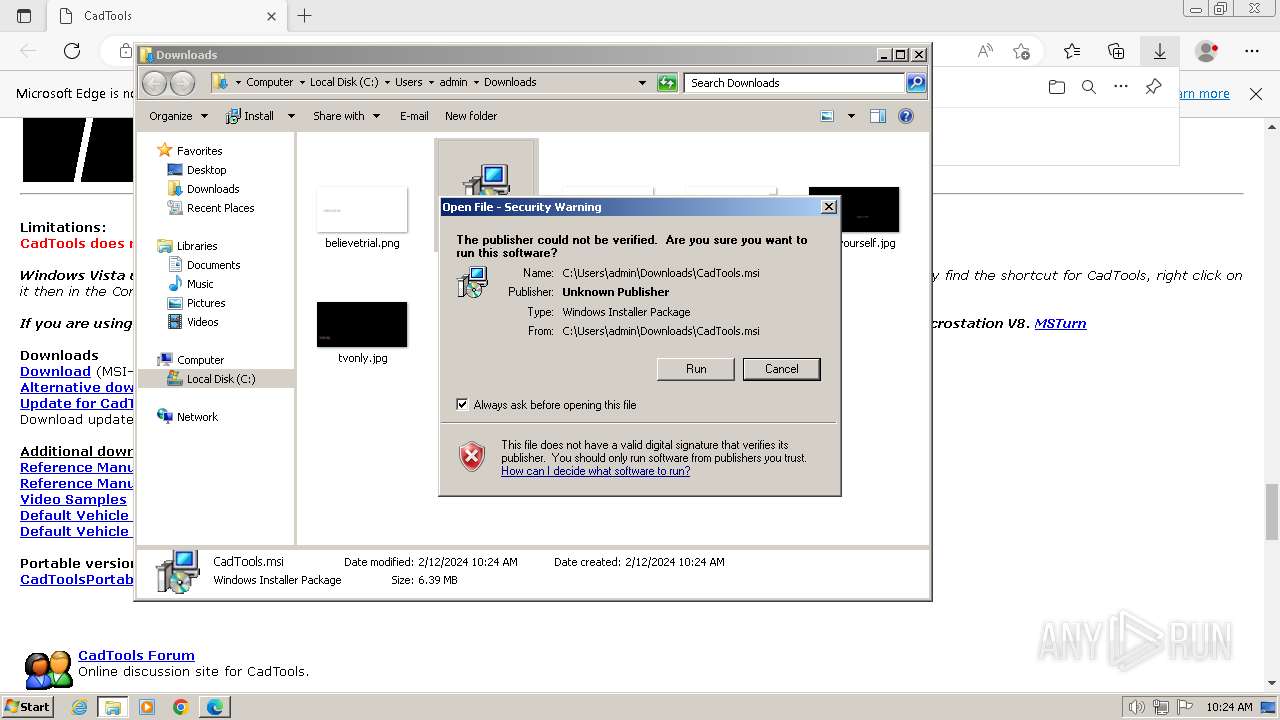Screen dimensions: 1280x720
Task: Click the CadTools.msi icon in details pane
Action: (178, 571)
